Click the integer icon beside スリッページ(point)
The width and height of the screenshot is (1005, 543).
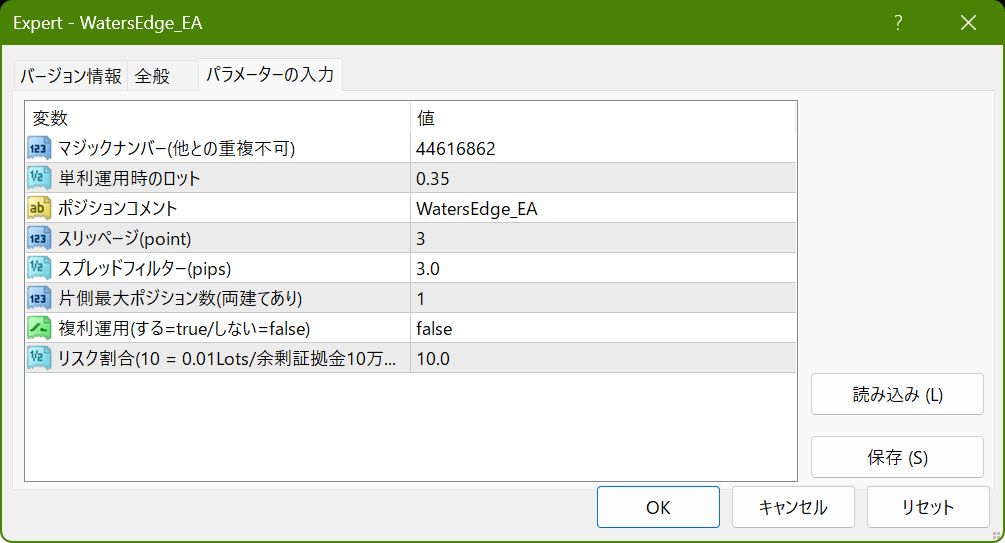click(40, 239)
